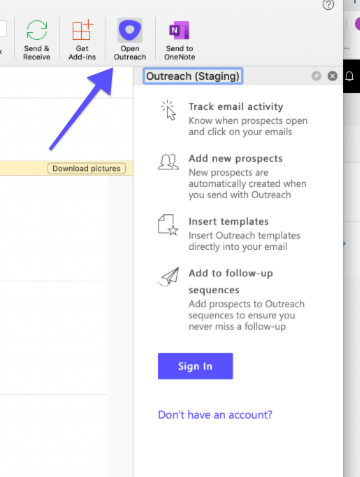Image resolution: width=360 pixels, height=477 pixels.
Task: Click the Open Outreach ribbon button
Action: (130, 40)
